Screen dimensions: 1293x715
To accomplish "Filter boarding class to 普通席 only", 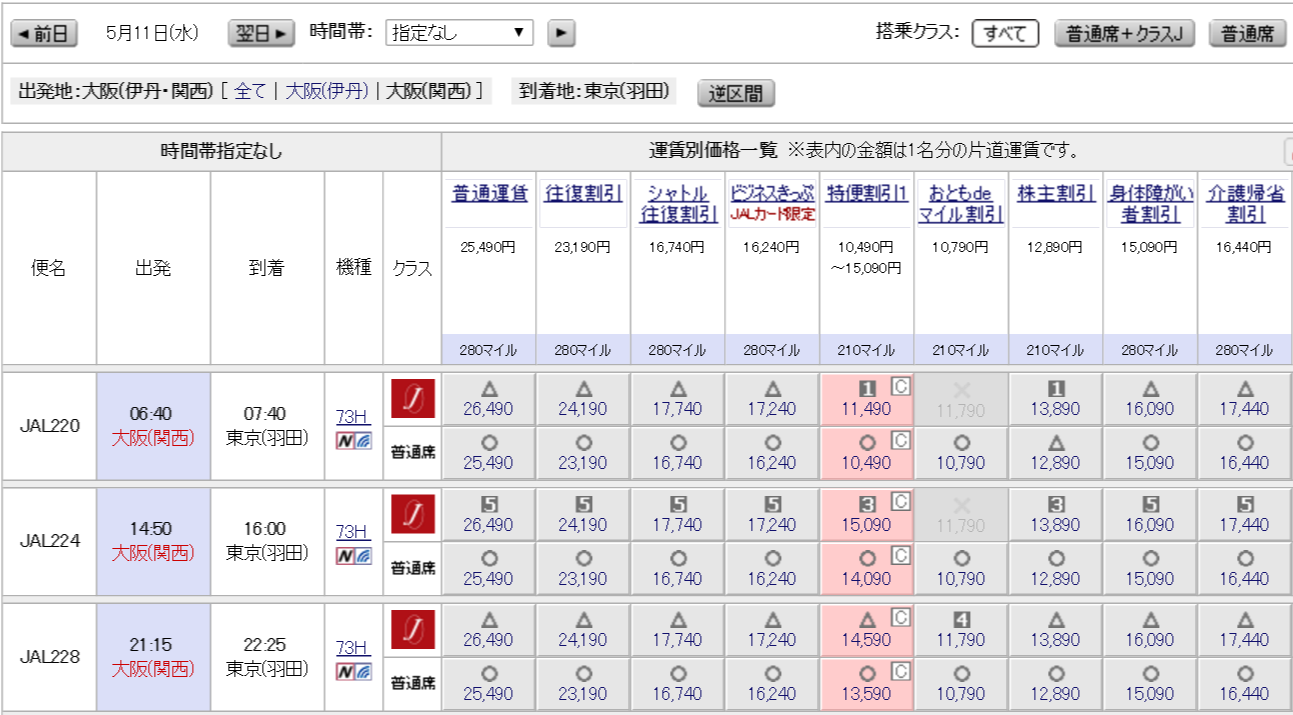I will click(x=1247, y=33).
